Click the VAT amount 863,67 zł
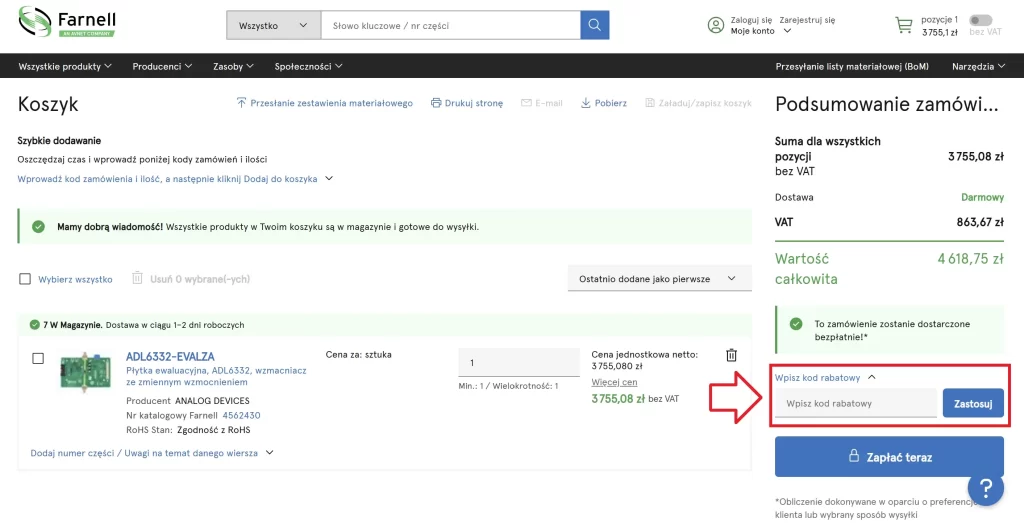1024x523 pixels. [x=980, y=222]
